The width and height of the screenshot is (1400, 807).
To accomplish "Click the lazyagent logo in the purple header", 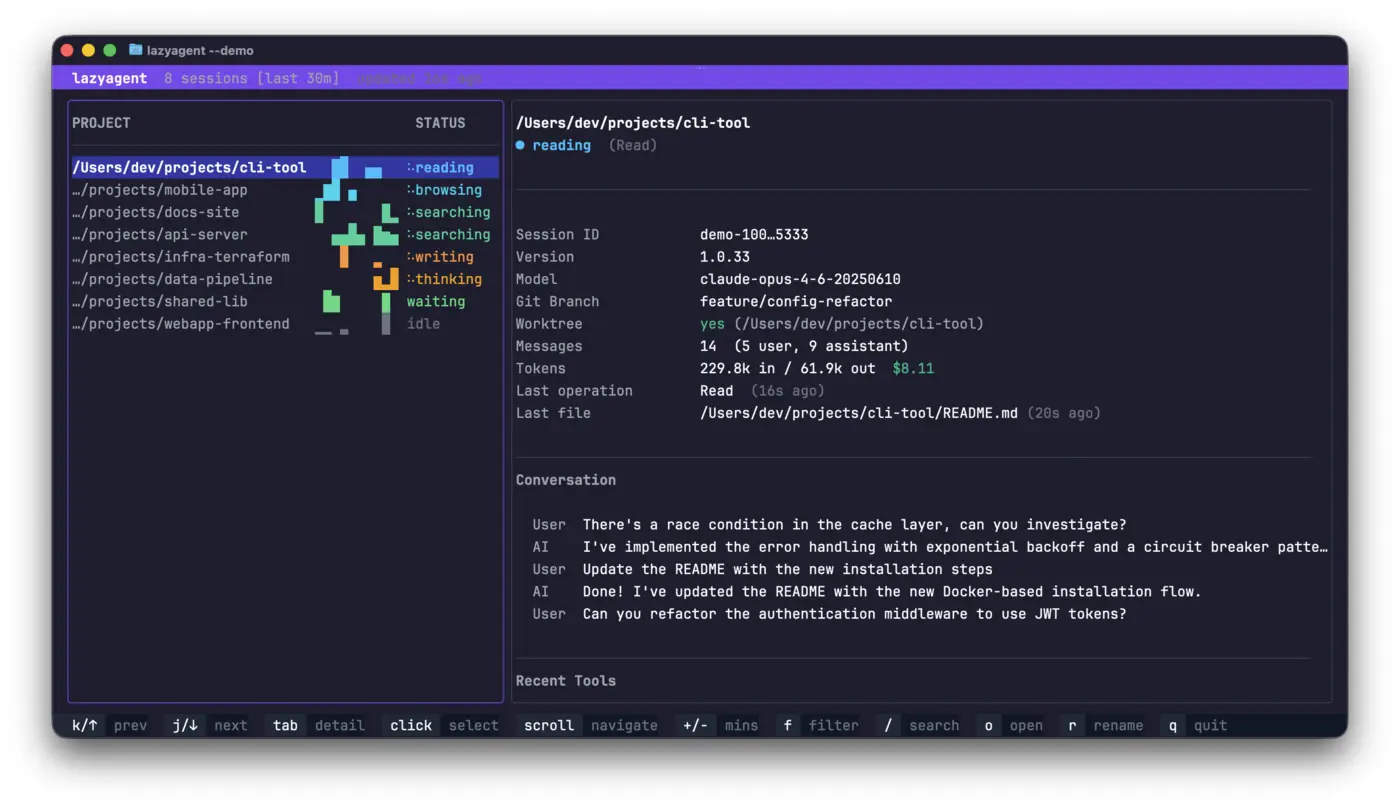I will (x=109, y=78).
